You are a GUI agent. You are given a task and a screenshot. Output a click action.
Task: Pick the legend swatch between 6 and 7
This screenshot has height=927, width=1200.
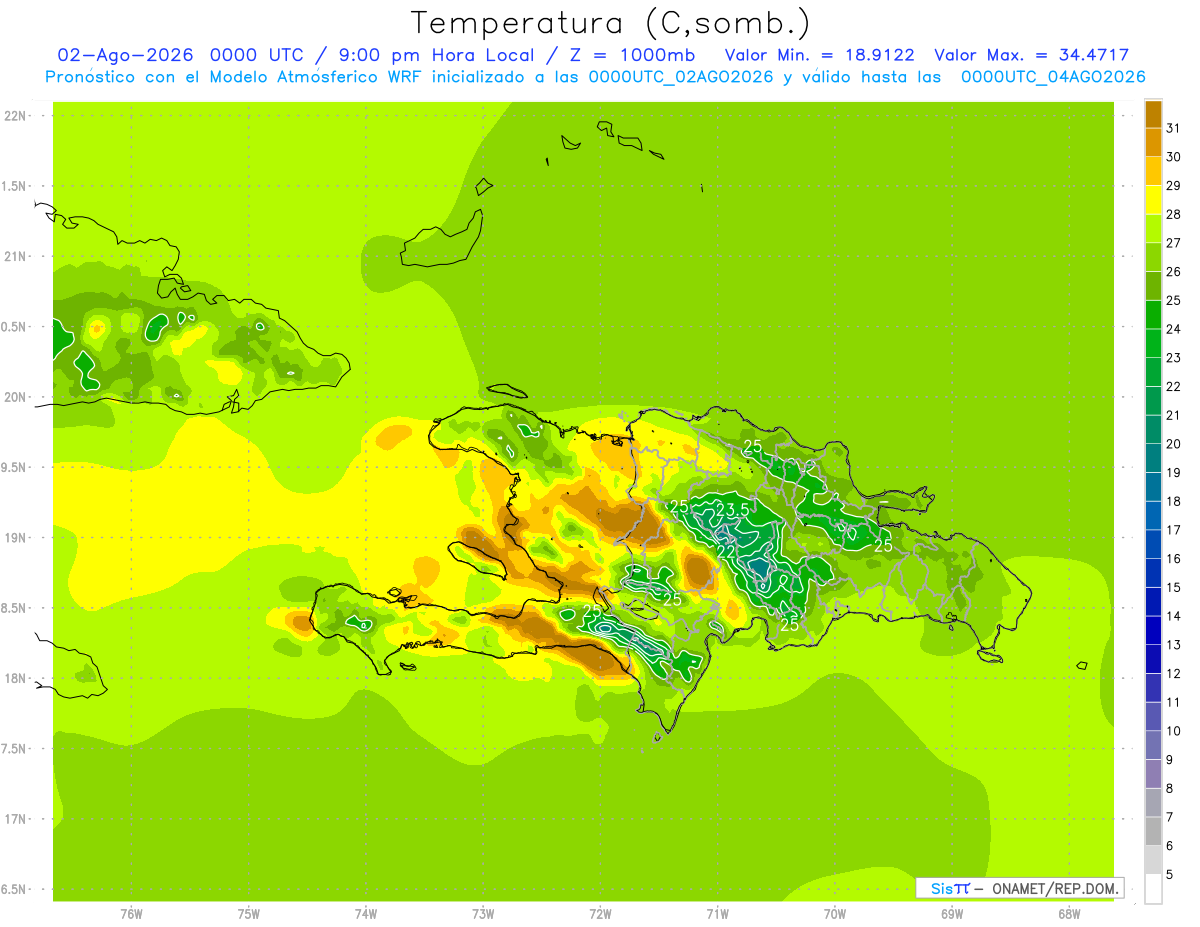click(1153, 831)
